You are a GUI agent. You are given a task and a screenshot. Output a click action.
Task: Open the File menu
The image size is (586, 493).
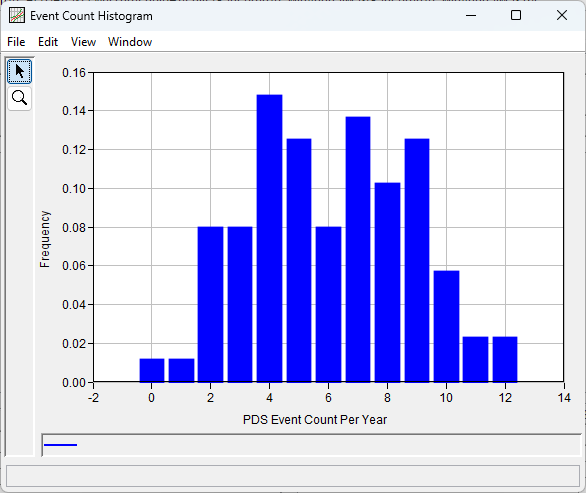(x=16, y=42)
